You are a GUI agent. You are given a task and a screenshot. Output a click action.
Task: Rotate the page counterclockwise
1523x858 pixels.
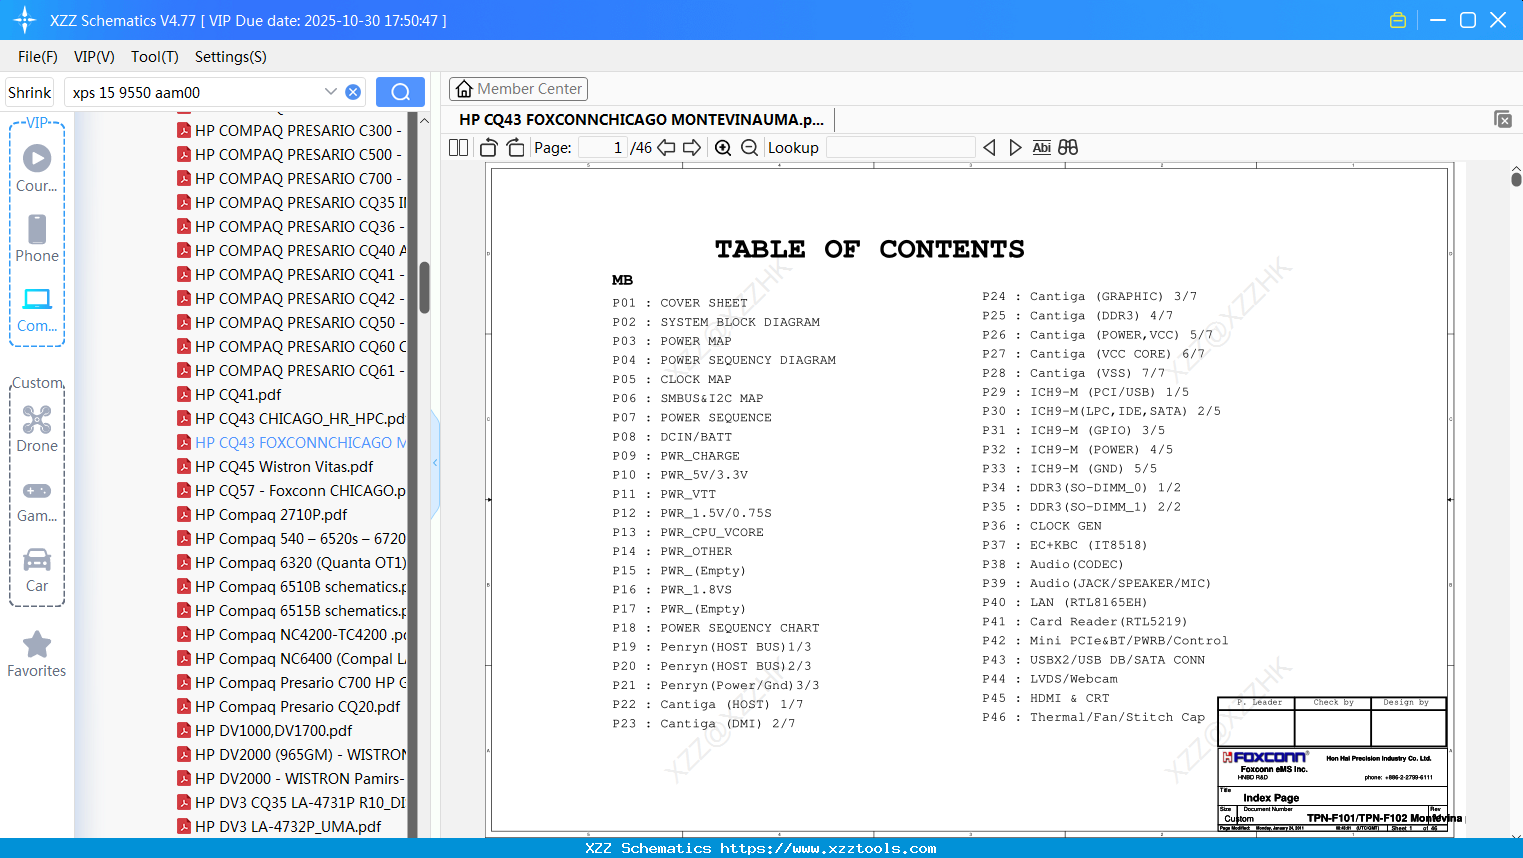tap(489, 148)
